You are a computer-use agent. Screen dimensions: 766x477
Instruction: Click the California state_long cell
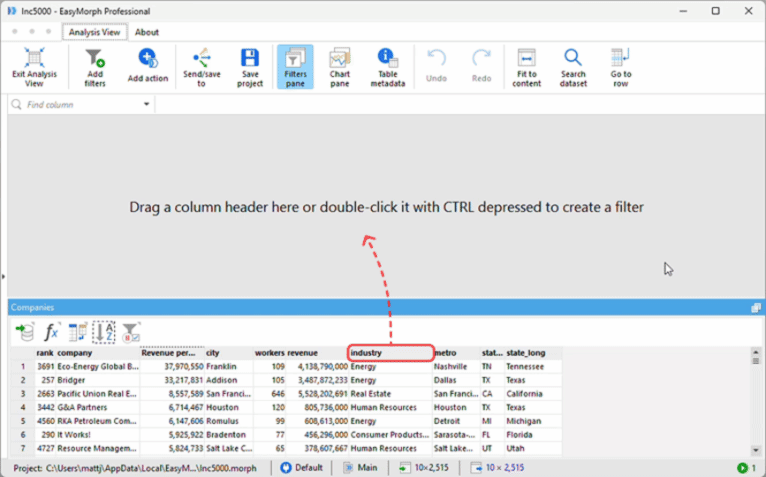(533, 394)
